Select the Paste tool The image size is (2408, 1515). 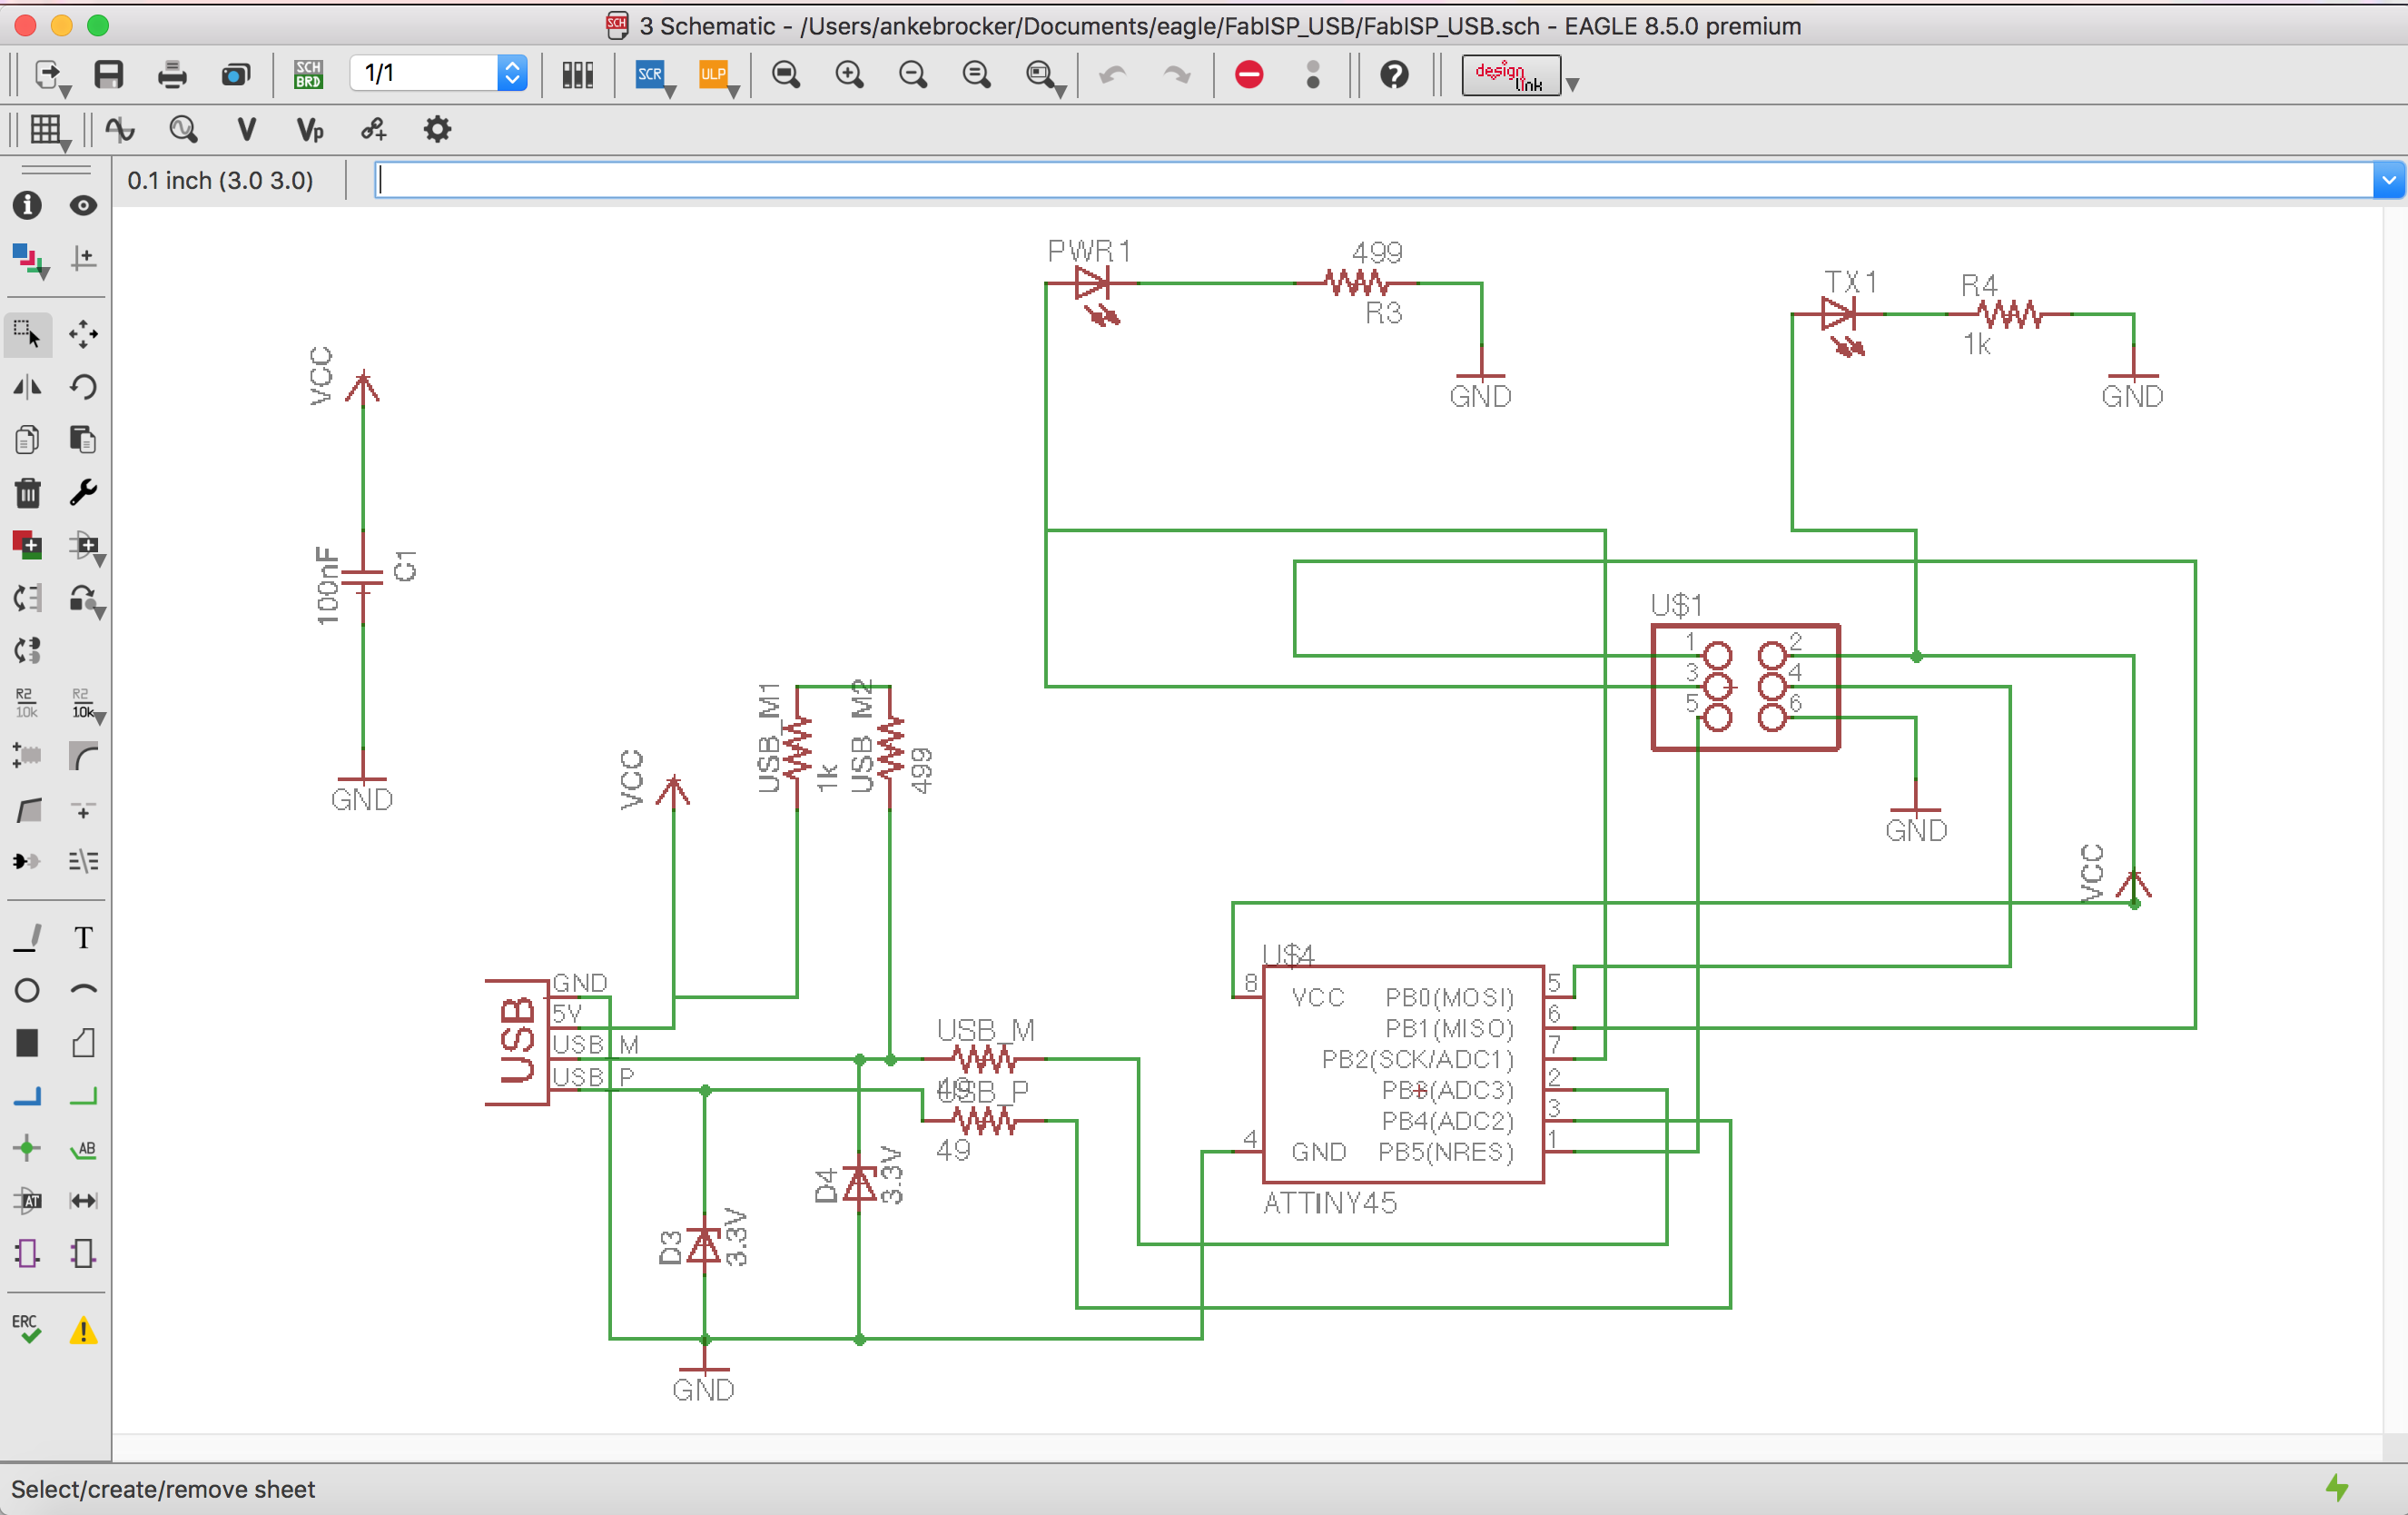[x=83, y=440]
